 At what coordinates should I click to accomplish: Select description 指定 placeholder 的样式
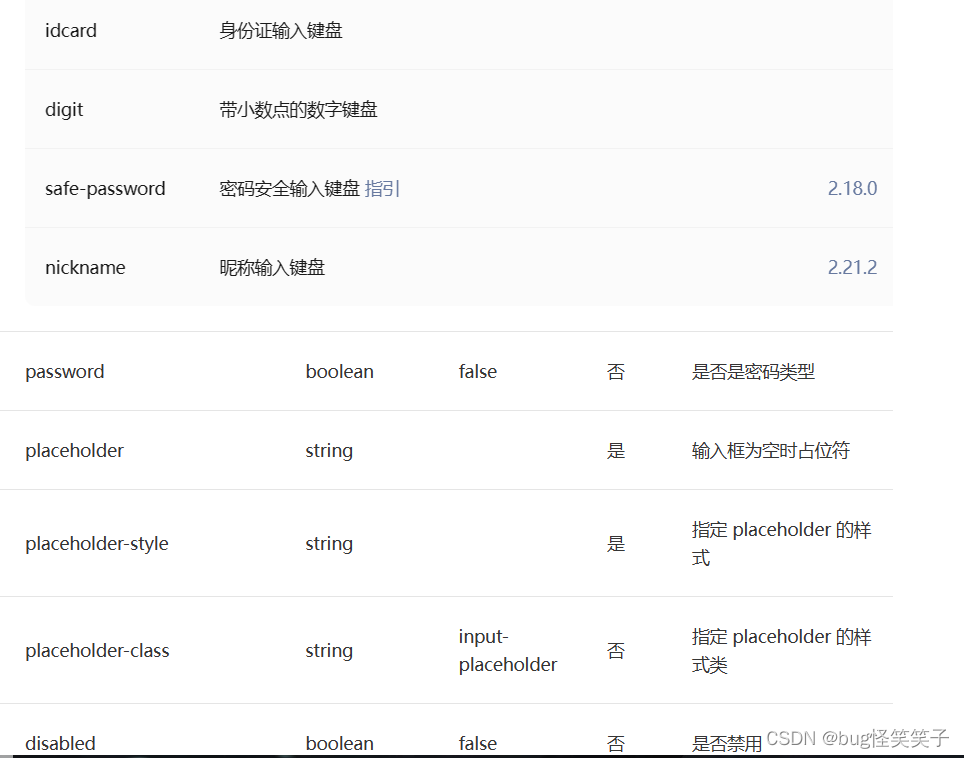pos(781,543)
